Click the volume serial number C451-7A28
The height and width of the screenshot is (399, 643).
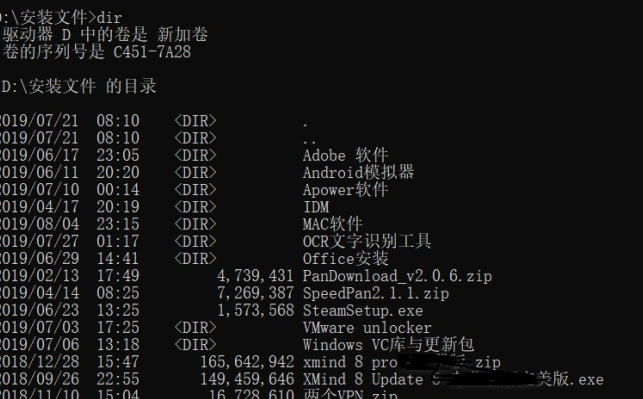152,52
